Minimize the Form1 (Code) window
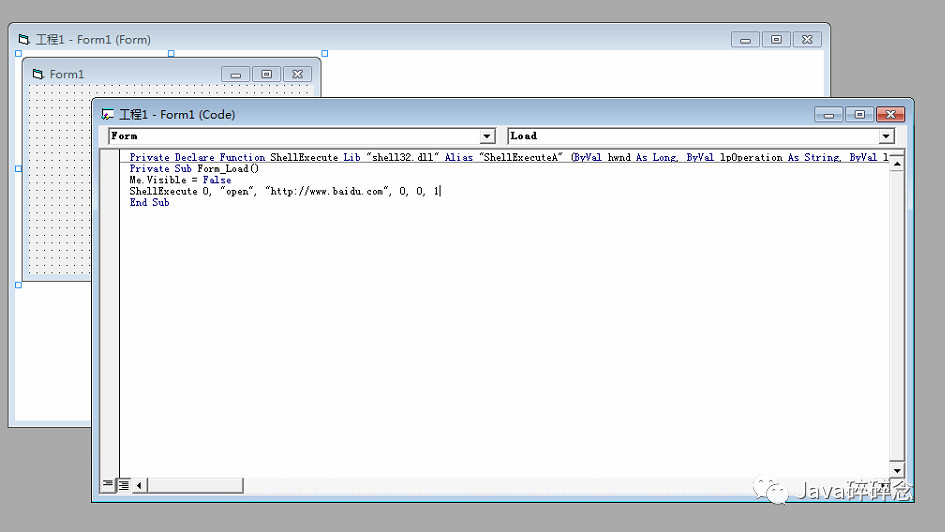The image size is (945, 532). 829,114
